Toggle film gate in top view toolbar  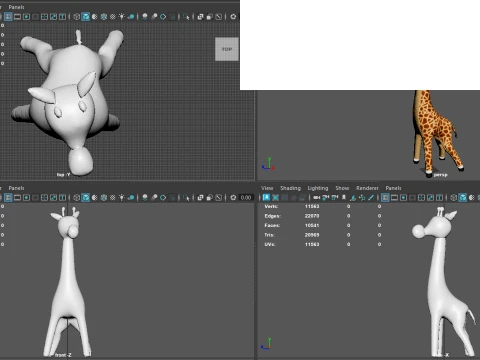17,17
